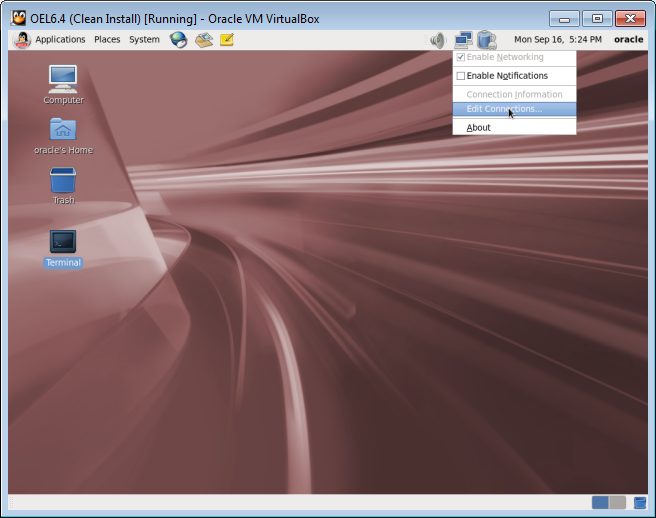This screenshot has height=518, width=656.
Task: Choose Edit Connections... menu entry
Action: click(514, 109)
